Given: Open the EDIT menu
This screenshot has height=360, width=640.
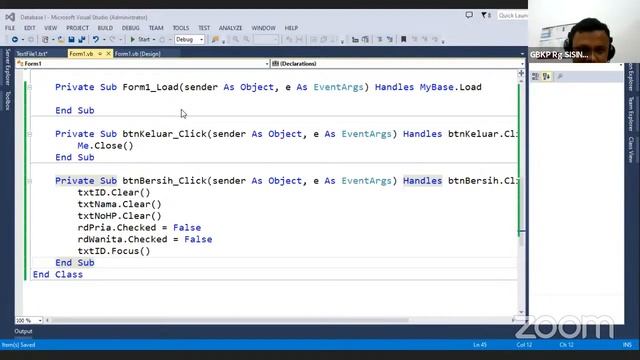Looking at the screenshot, I should point(29,28).
